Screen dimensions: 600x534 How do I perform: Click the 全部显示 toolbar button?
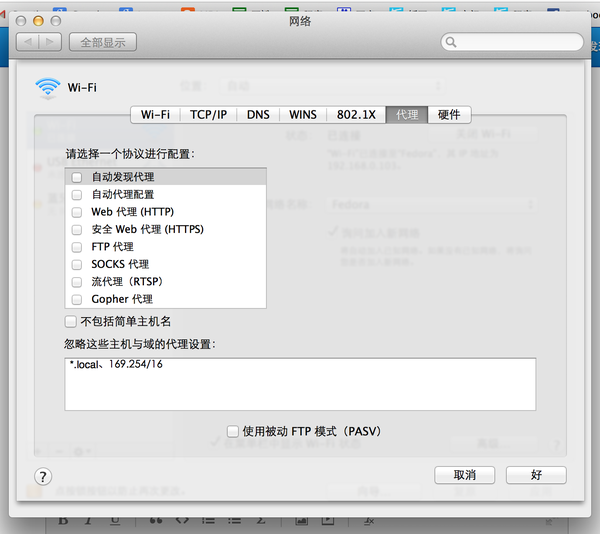[103, 42]
